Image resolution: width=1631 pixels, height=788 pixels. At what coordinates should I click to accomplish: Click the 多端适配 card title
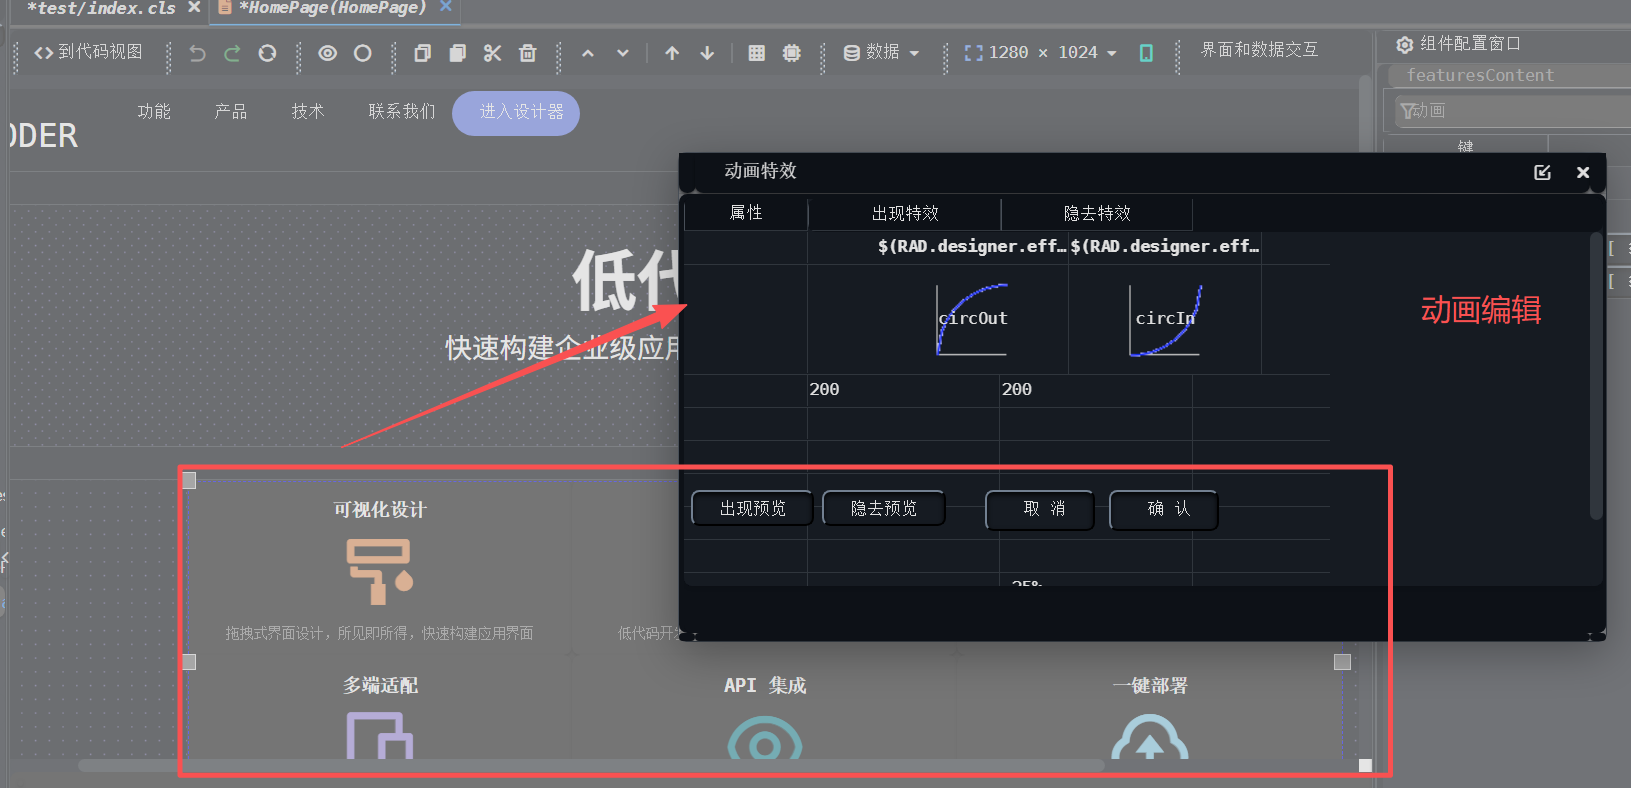click(x=380, y=686)
